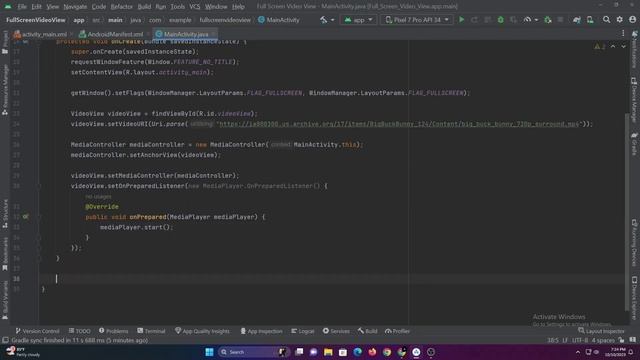
Task: Click the MainActivity breadcrumb in navigation bar
Action: point(279,20)
